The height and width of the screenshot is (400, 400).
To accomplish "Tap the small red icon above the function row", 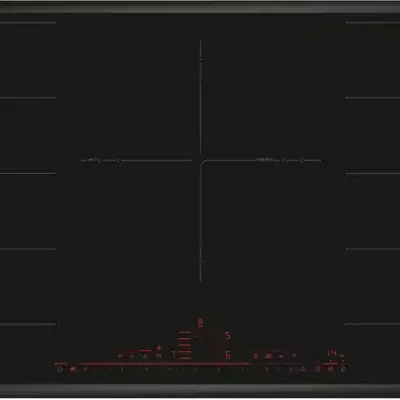I will pos(159,347).
